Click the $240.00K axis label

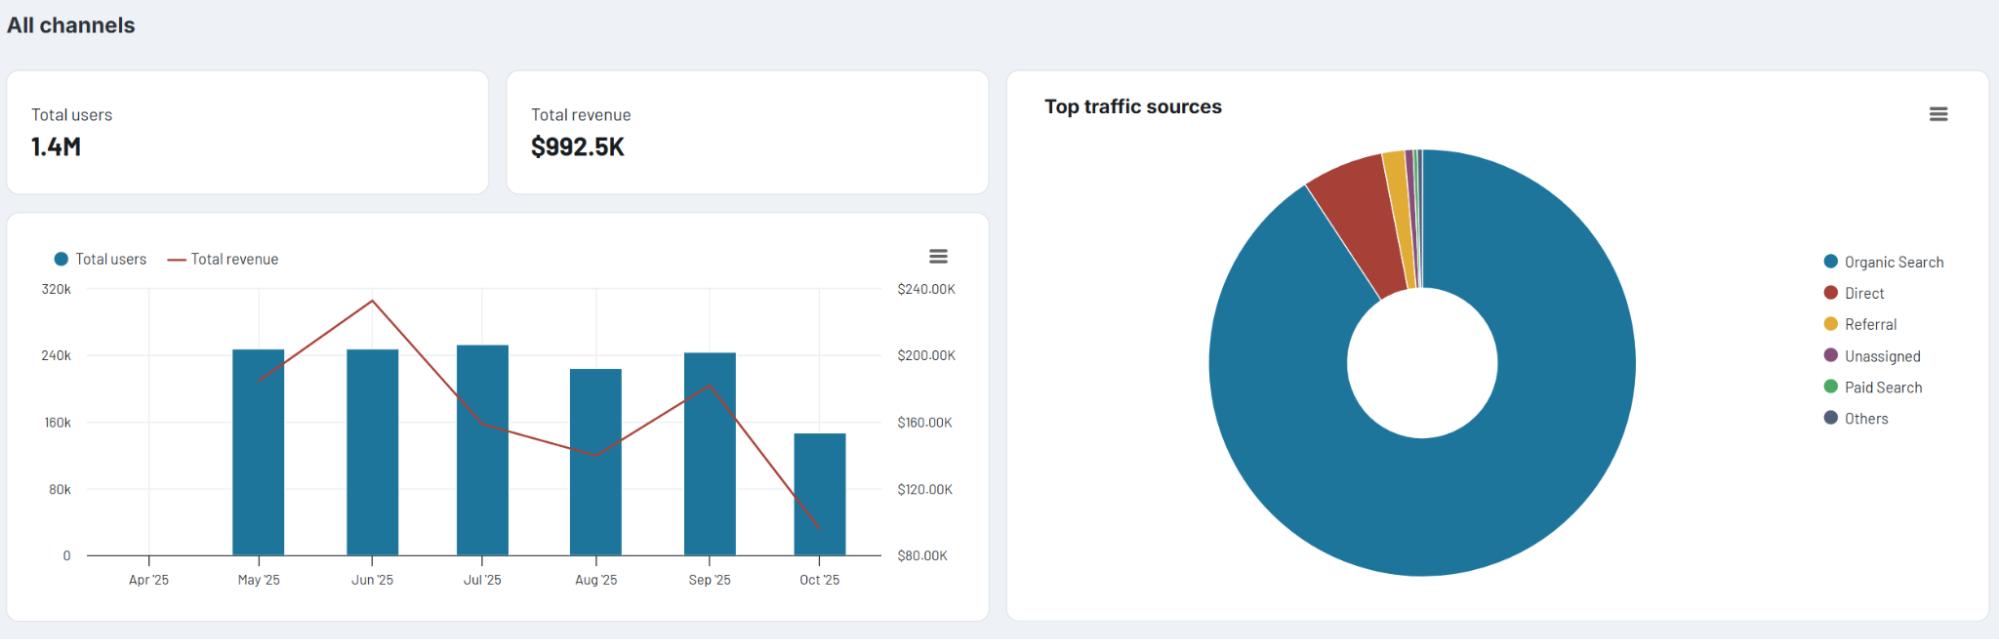pos(926,289)
